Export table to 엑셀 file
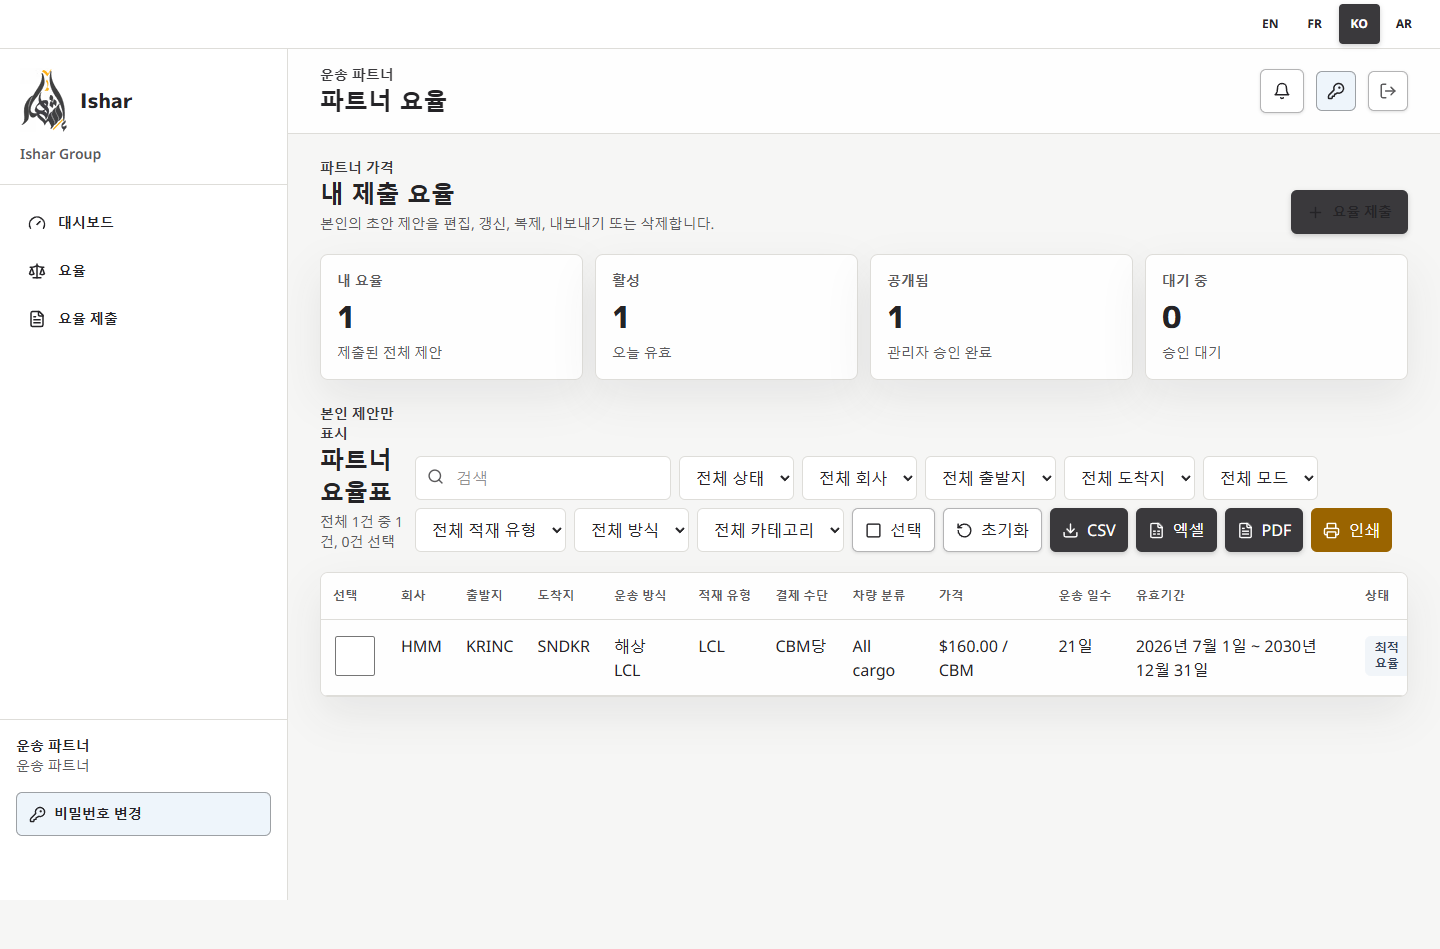This screenshot has height=949, width=1440. [x=1176, y=530]
